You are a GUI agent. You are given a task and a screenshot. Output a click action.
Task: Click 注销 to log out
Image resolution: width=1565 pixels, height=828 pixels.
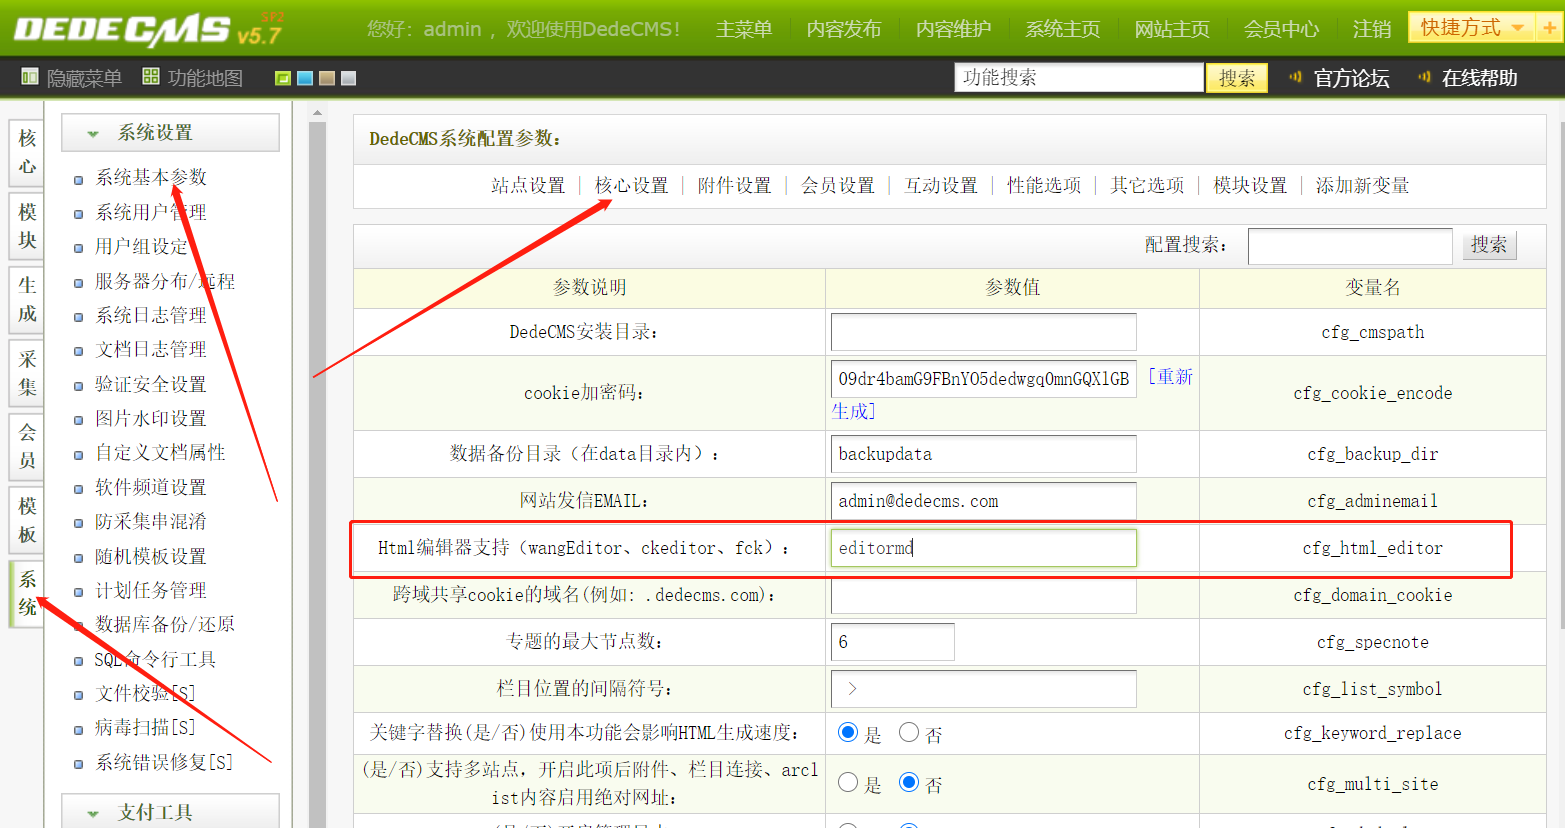1372,29
